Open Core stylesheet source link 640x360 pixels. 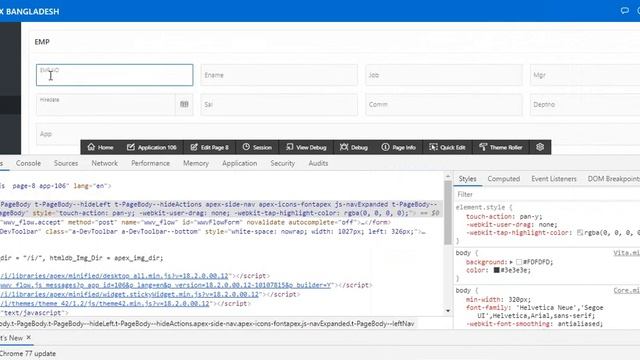627,291
